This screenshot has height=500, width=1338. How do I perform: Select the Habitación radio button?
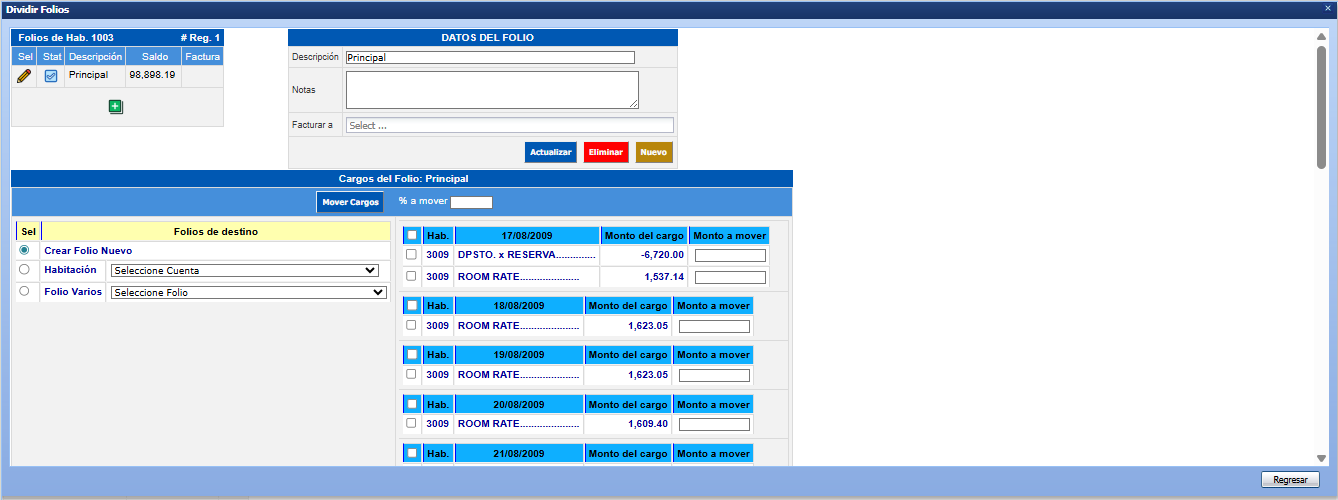pos(24,270)
